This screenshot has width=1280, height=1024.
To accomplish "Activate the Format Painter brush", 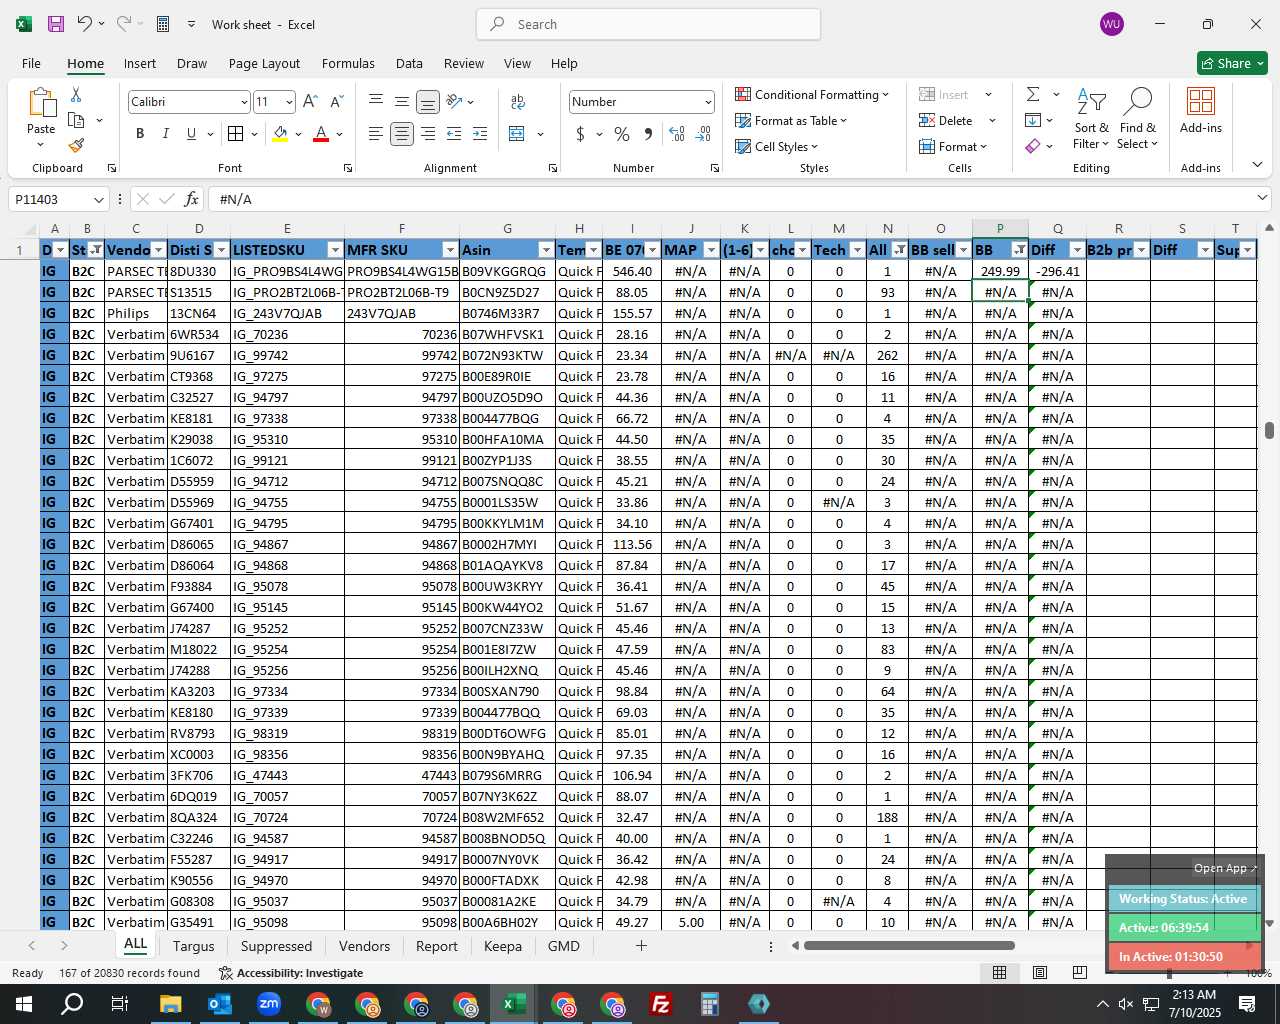I will click(76, 145).
